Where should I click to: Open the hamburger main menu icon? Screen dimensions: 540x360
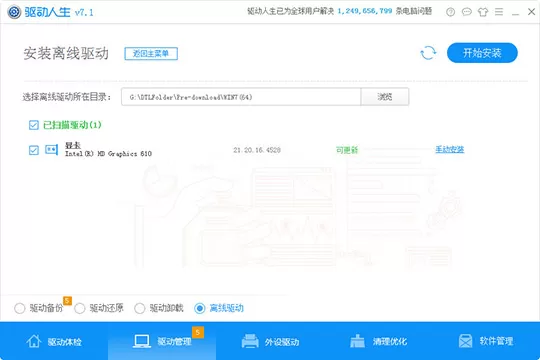pos(499,12)
